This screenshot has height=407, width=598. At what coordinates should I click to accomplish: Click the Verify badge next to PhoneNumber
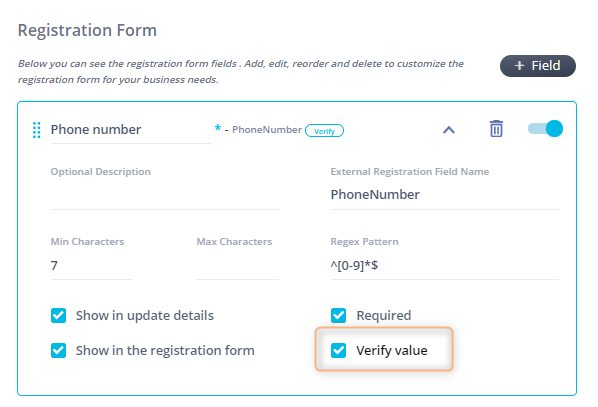point(324,131)
